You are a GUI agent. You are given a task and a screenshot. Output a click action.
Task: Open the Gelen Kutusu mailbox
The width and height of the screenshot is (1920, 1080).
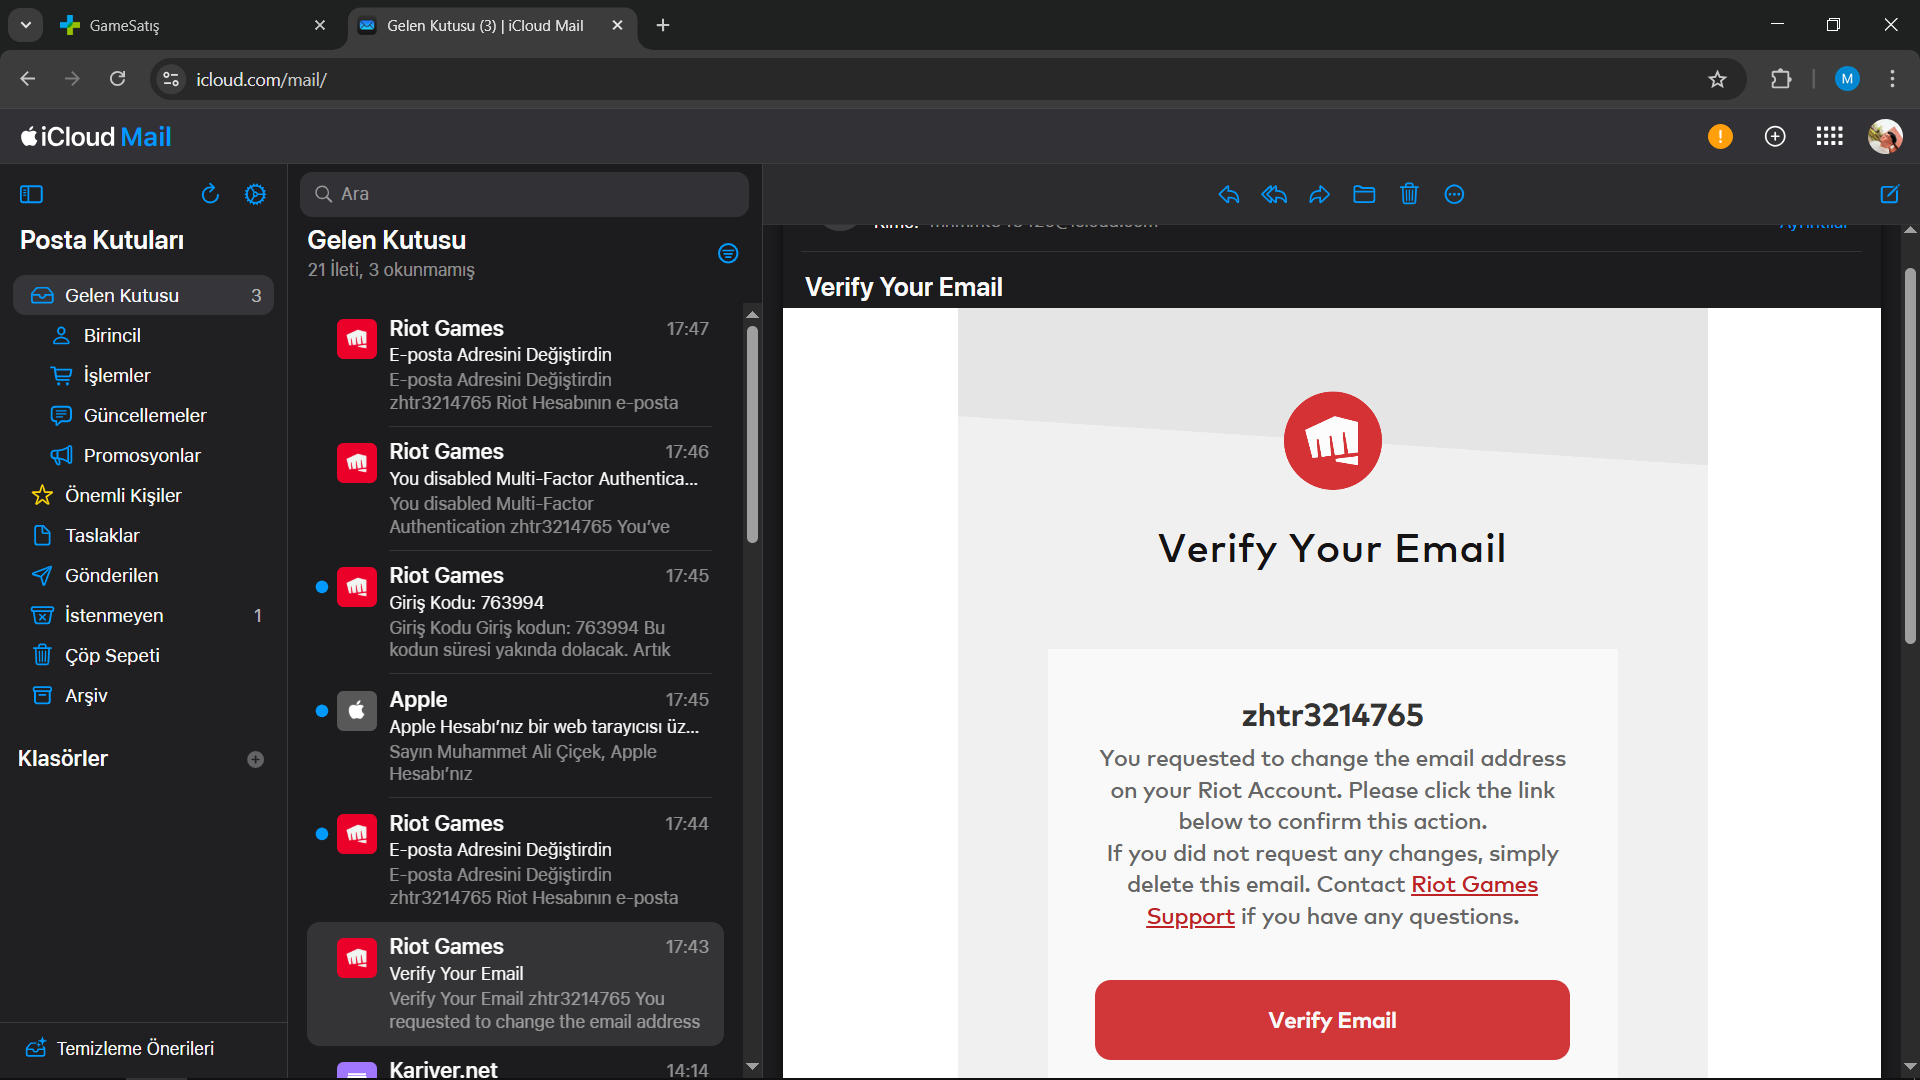[143, 295]
